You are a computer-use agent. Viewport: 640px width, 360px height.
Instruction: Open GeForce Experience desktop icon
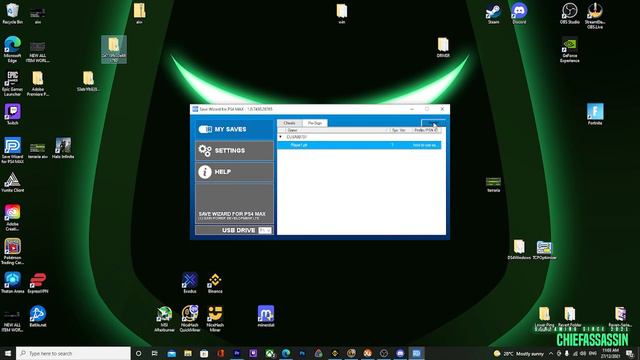click(570, 50)
